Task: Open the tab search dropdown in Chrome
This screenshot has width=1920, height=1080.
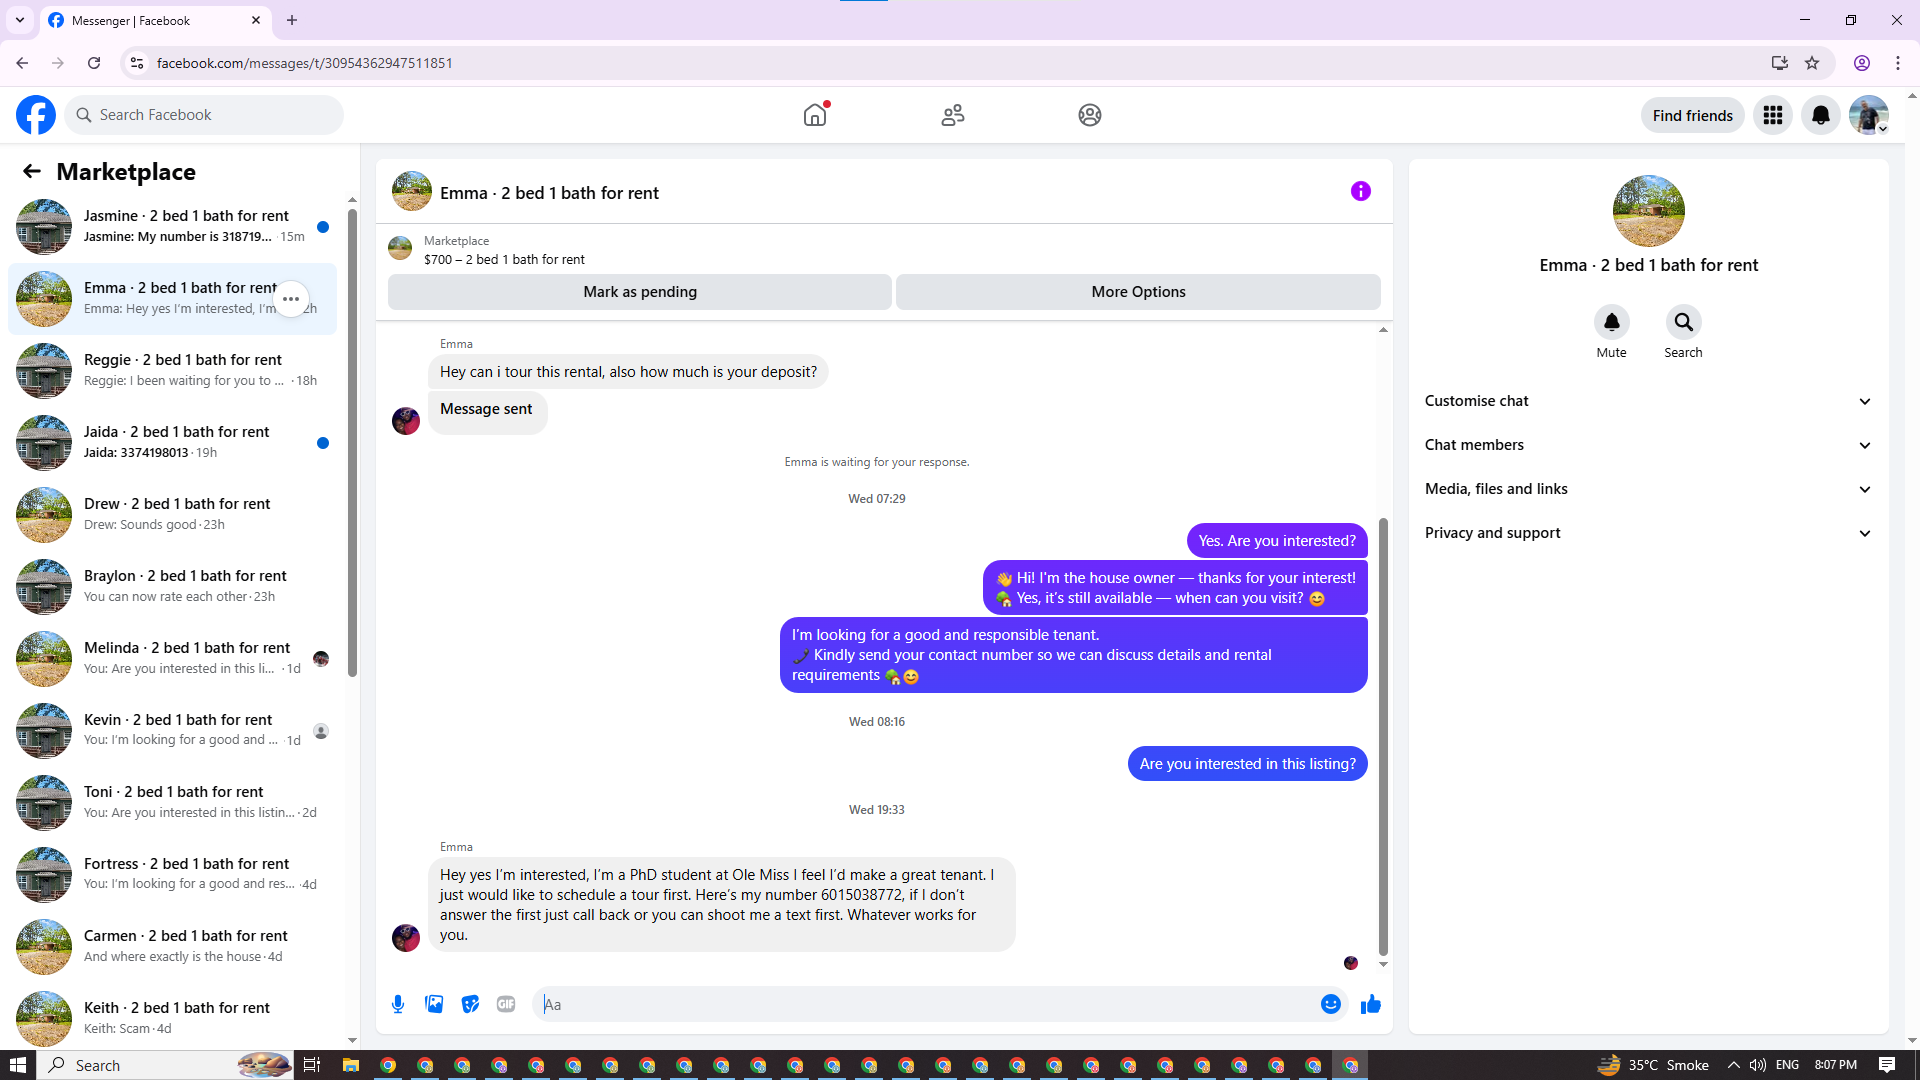Action: [x=20, y=20]
